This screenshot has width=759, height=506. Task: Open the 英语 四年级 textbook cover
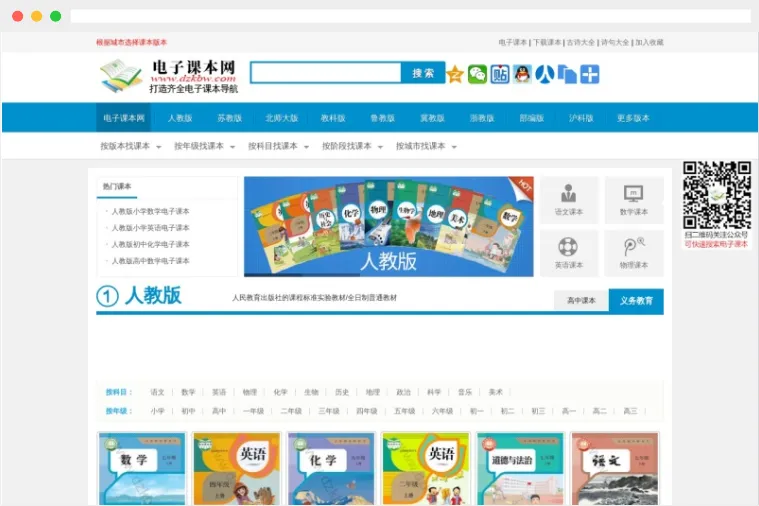tap(236, 469)
